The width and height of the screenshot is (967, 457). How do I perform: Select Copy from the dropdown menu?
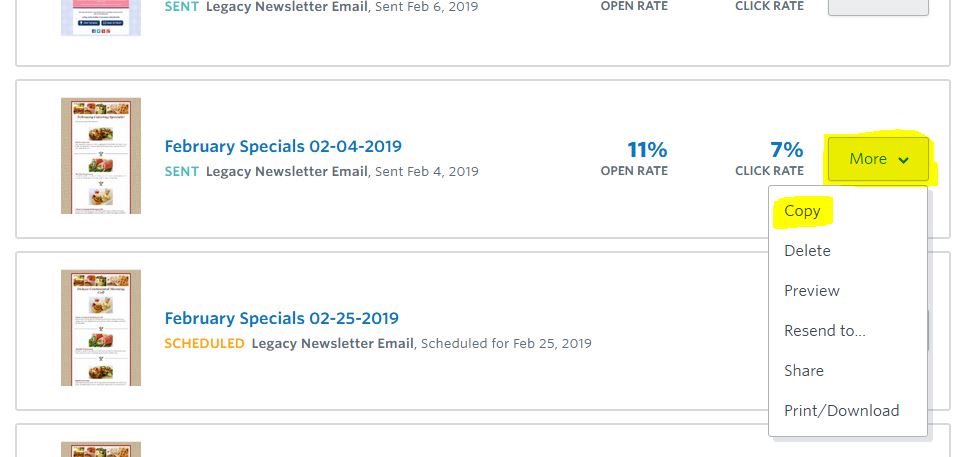tap(802, 211)
